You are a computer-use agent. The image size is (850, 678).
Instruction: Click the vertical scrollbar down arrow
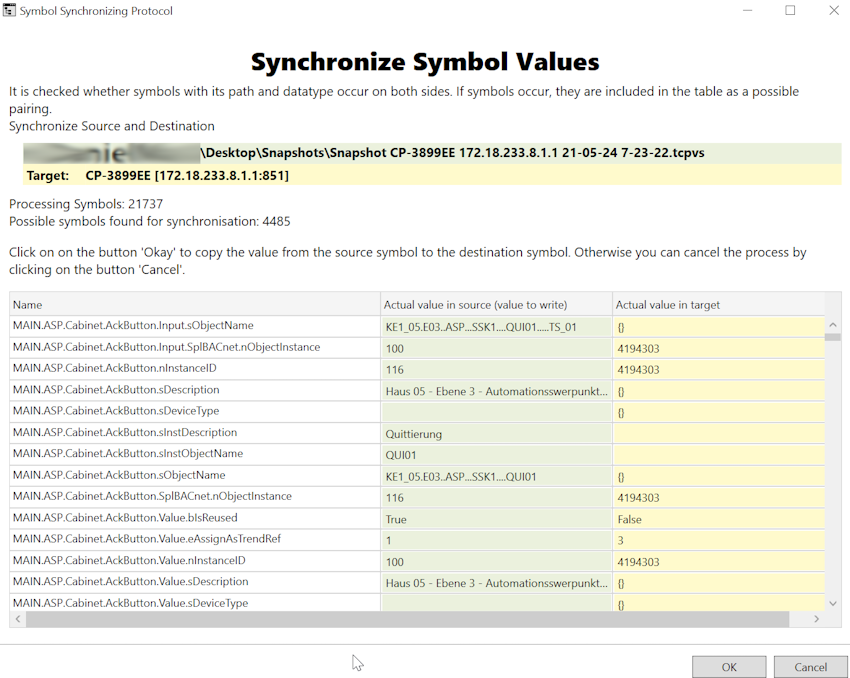point(833,603)
